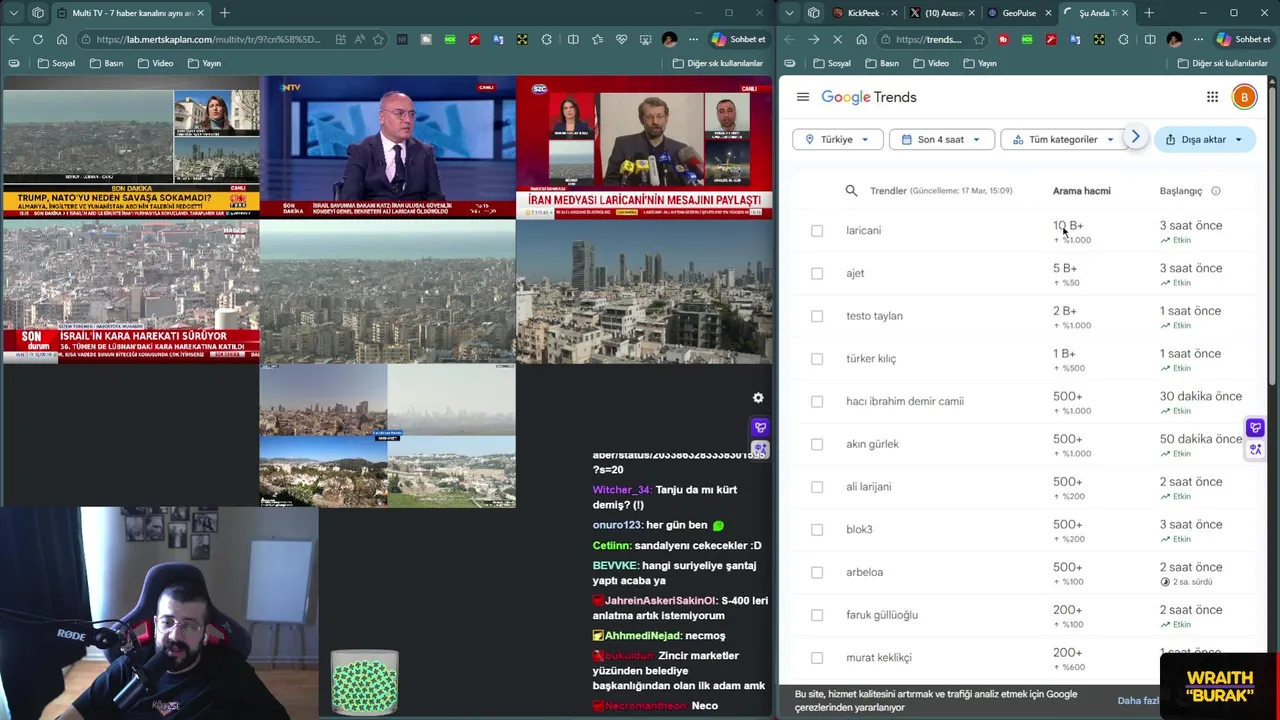Check the akın gürlek checkbox
Screen dimensions: 1280x720
[x=817, y=444]
